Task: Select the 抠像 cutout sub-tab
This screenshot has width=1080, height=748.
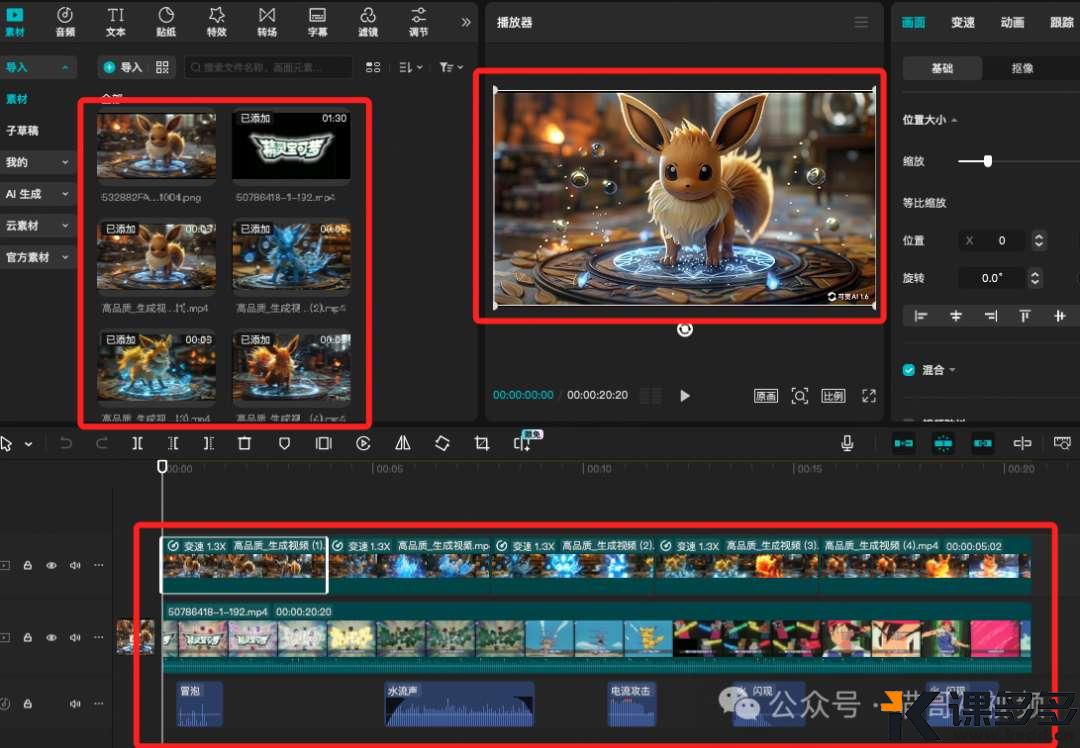Action: pyautogui.click(x=1023, y=68)
